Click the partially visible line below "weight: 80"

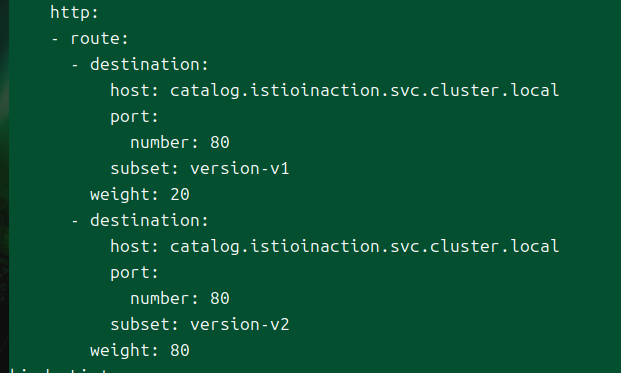coord(59,371)
